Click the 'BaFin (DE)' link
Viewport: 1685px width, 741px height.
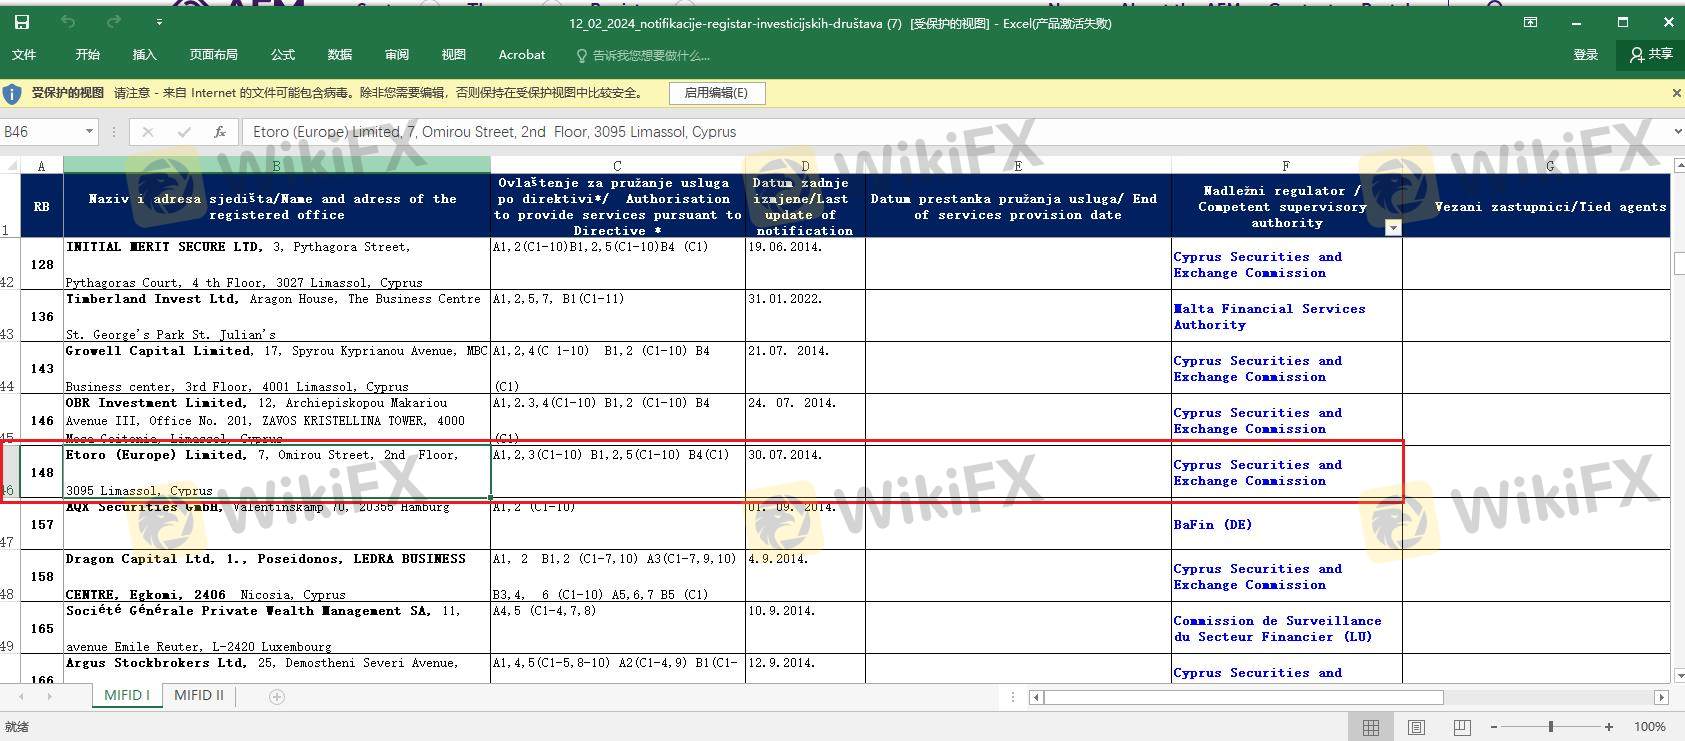click(1212, 525)
